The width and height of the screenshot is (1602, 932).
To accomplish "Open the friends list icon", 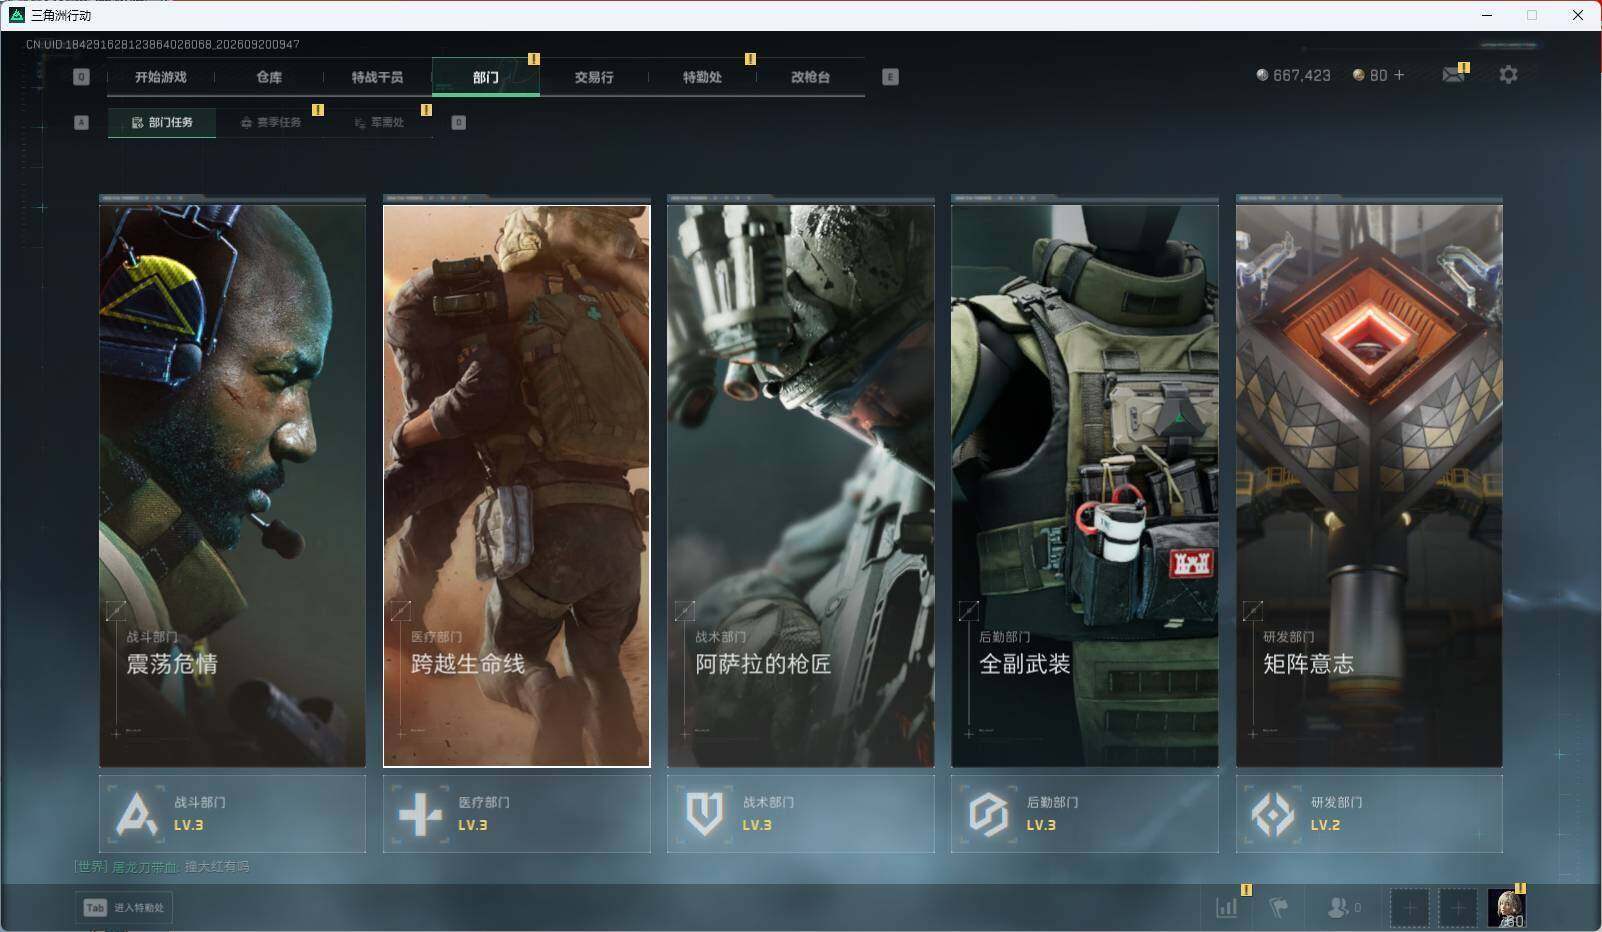I will [1337, 907].
